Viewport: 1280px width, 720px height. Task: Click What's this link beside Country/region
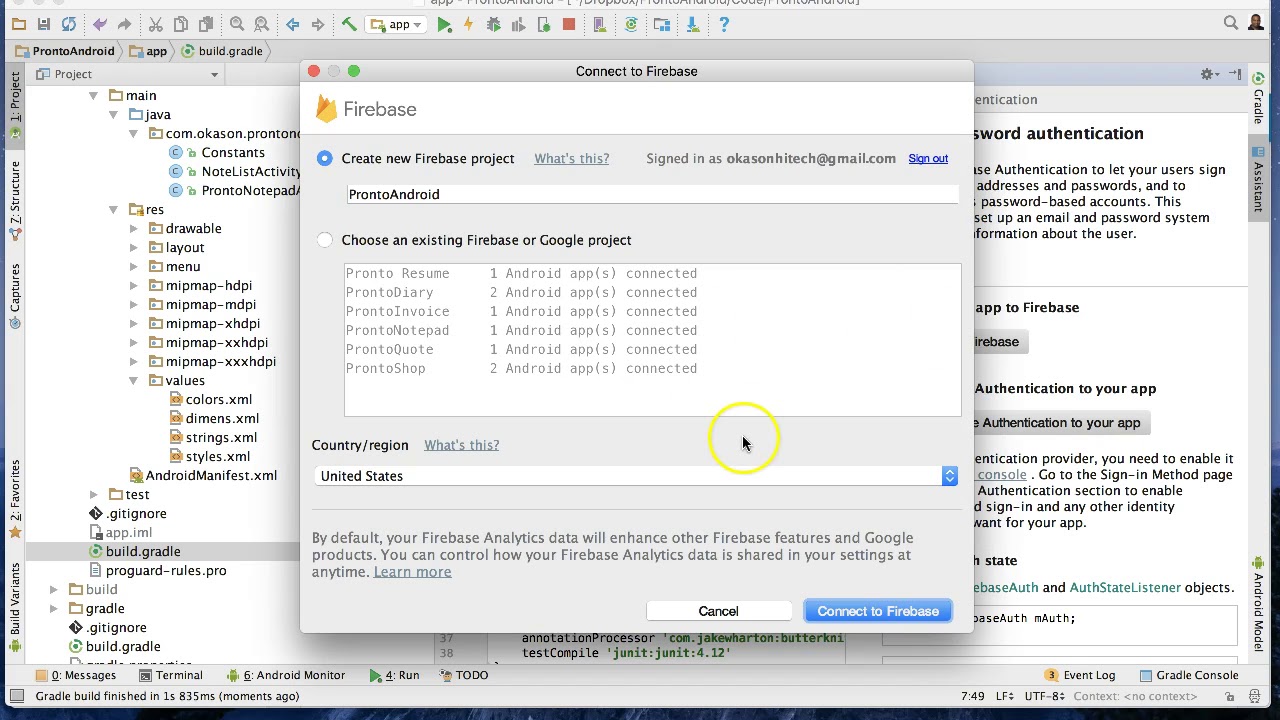tap(461, 445)
